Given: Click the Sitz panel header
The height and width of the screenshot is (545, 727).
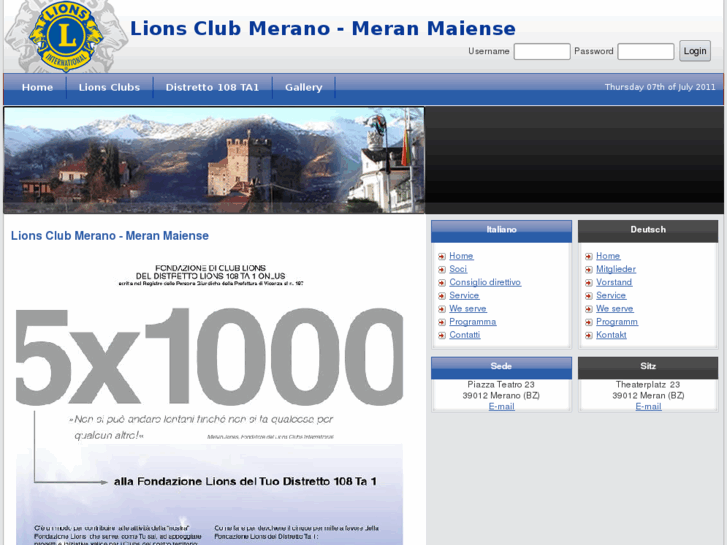Looking at the screenshot, I should click(648, 367).
